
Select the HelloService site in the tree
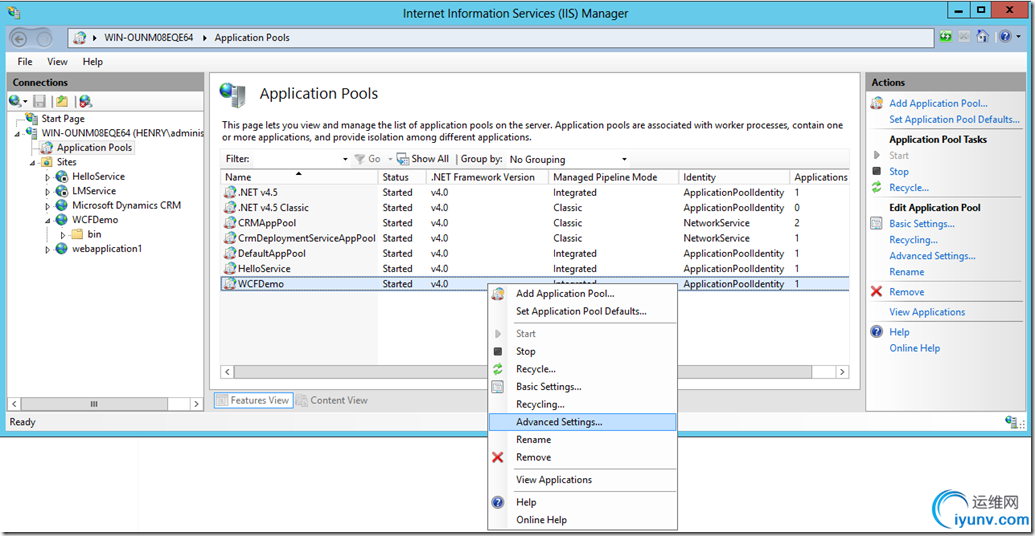[98, 176]
